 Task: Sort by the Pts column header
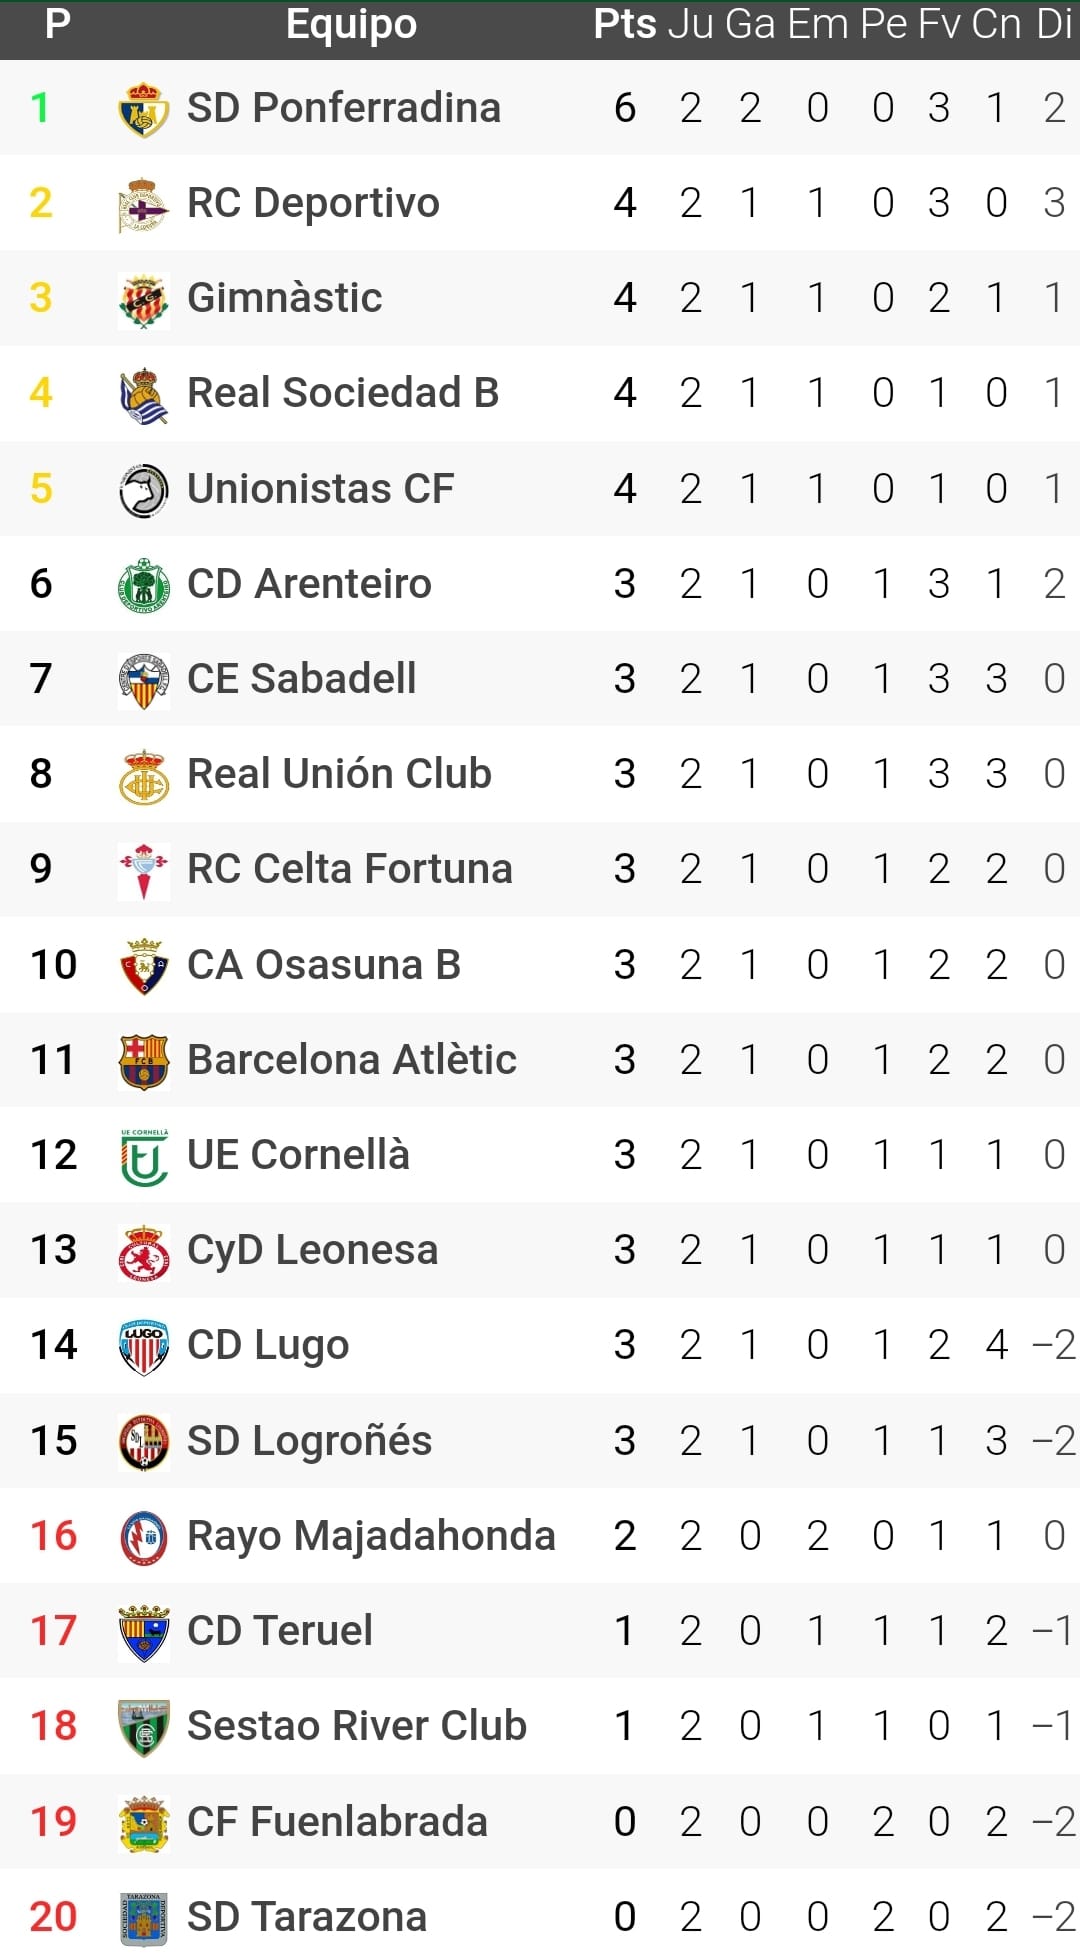point(624,25)
